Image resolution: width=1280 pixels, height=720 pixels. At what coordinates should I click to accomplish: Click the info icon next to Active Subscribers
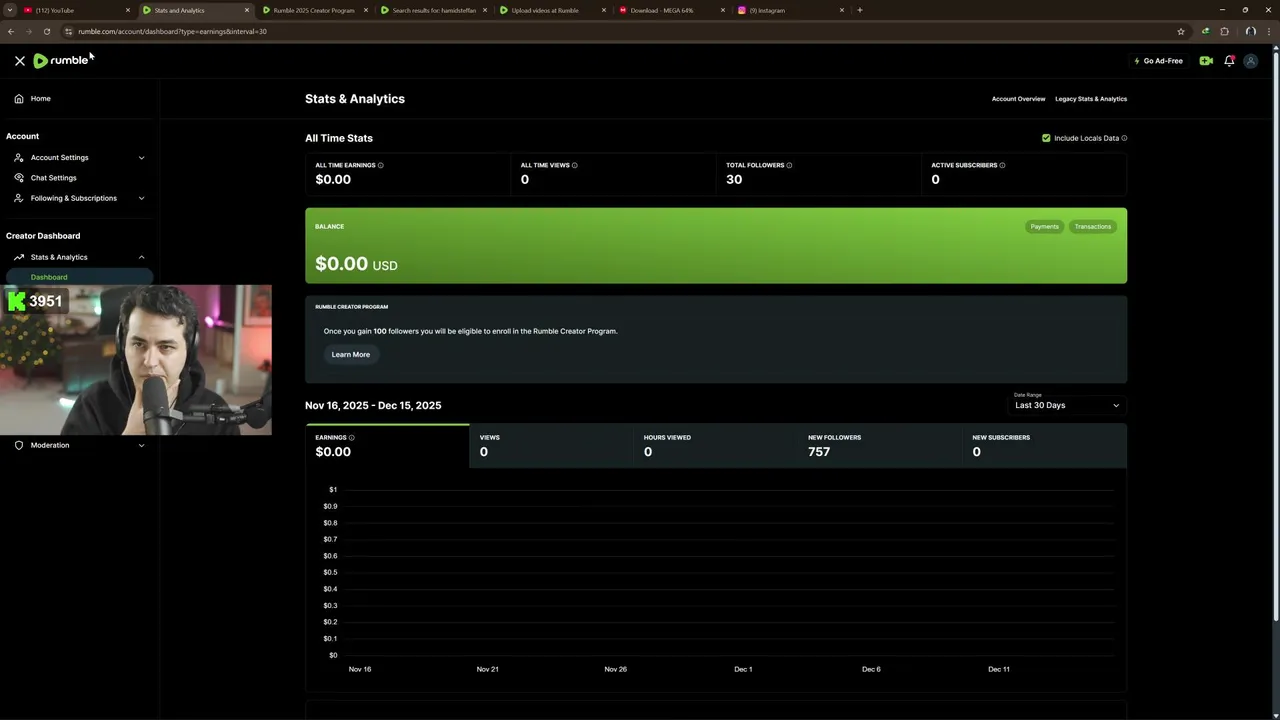[x=1002, y=165]
